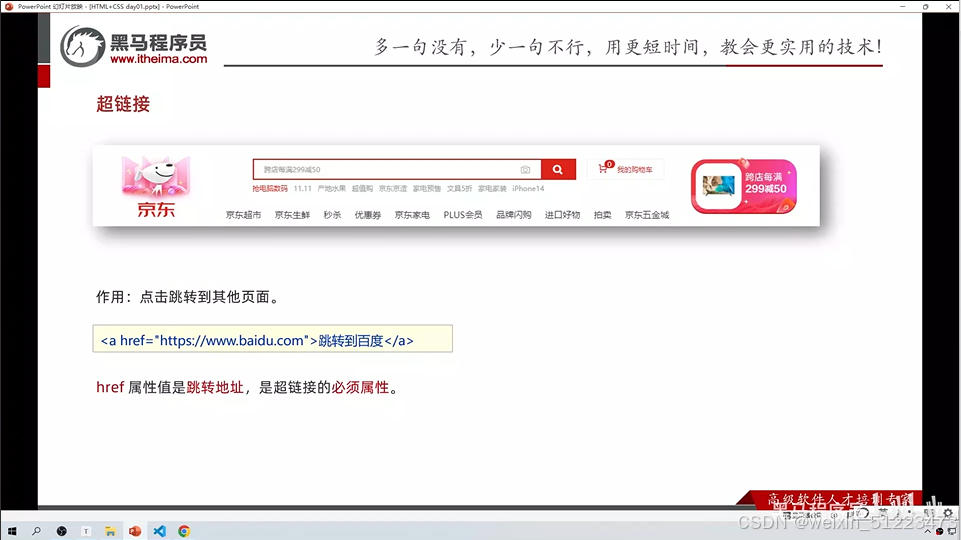
Task: Click the www.itheima.com URL text
Action: [x=159, y=59]
